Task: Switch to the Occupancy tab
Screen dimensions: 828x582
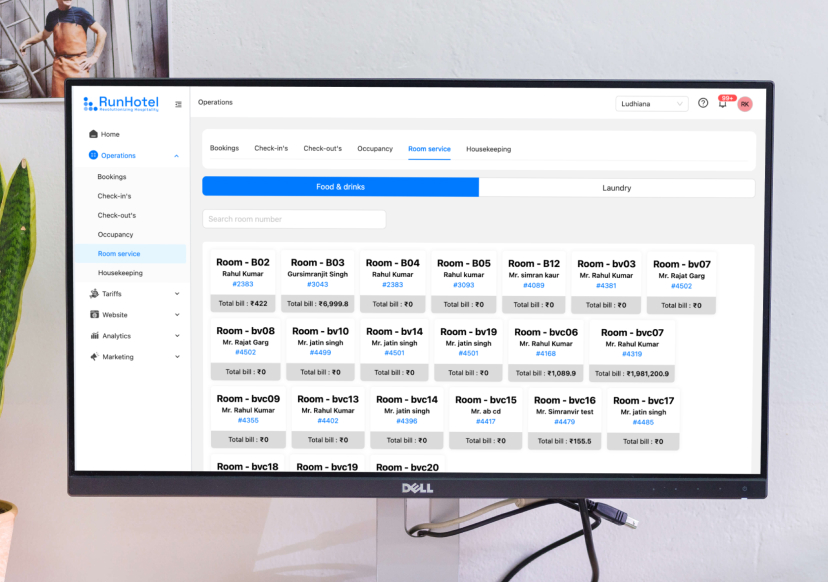Action: (x=375, y=149)
